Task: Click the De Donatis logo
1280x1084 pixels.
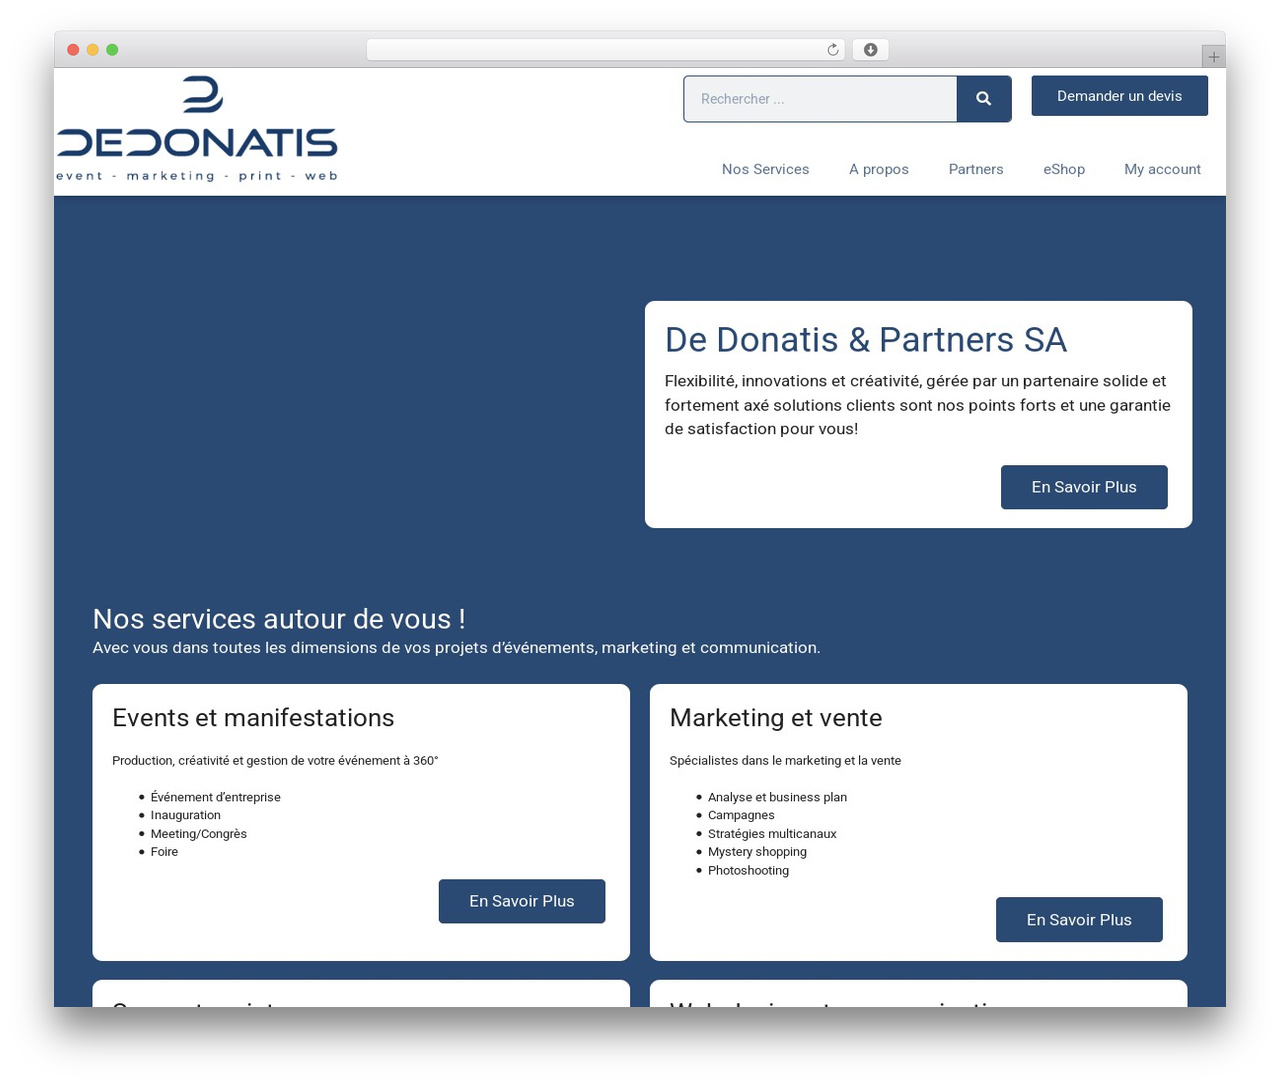Action: (x=197, y=129)
